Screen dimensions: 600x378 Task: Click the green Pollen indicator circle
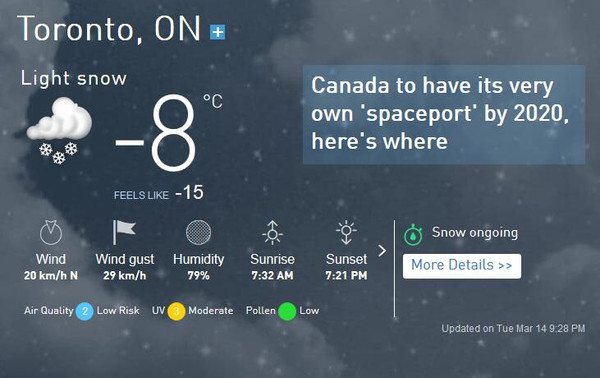287,311
